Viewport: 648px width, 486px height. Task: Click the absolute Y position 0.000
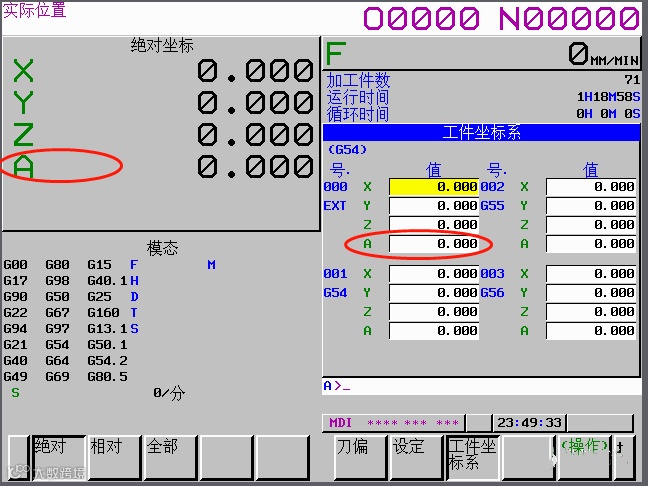pyautogui.click(x=255, y=102)
